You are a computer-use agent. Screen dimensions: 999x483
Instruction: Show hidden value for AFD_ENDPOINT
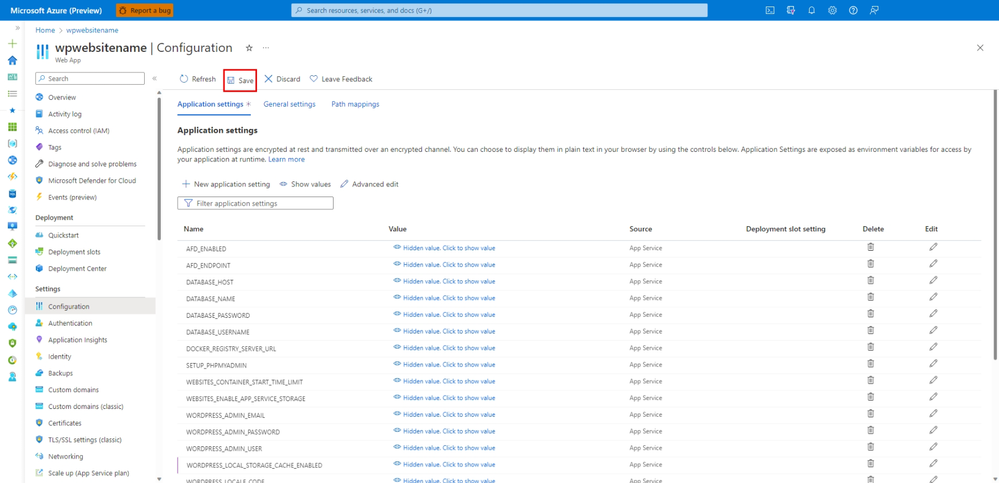(444, 264)
